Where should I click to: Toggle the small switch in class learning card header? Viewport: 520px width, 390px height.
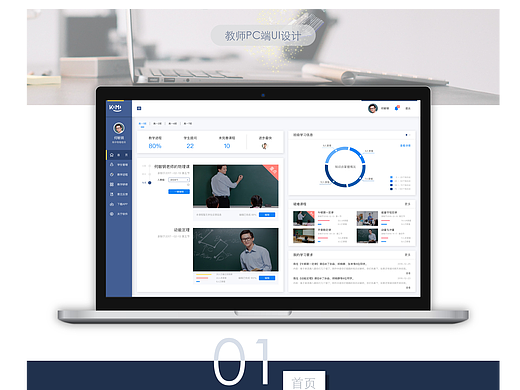[x=408, y=135]
